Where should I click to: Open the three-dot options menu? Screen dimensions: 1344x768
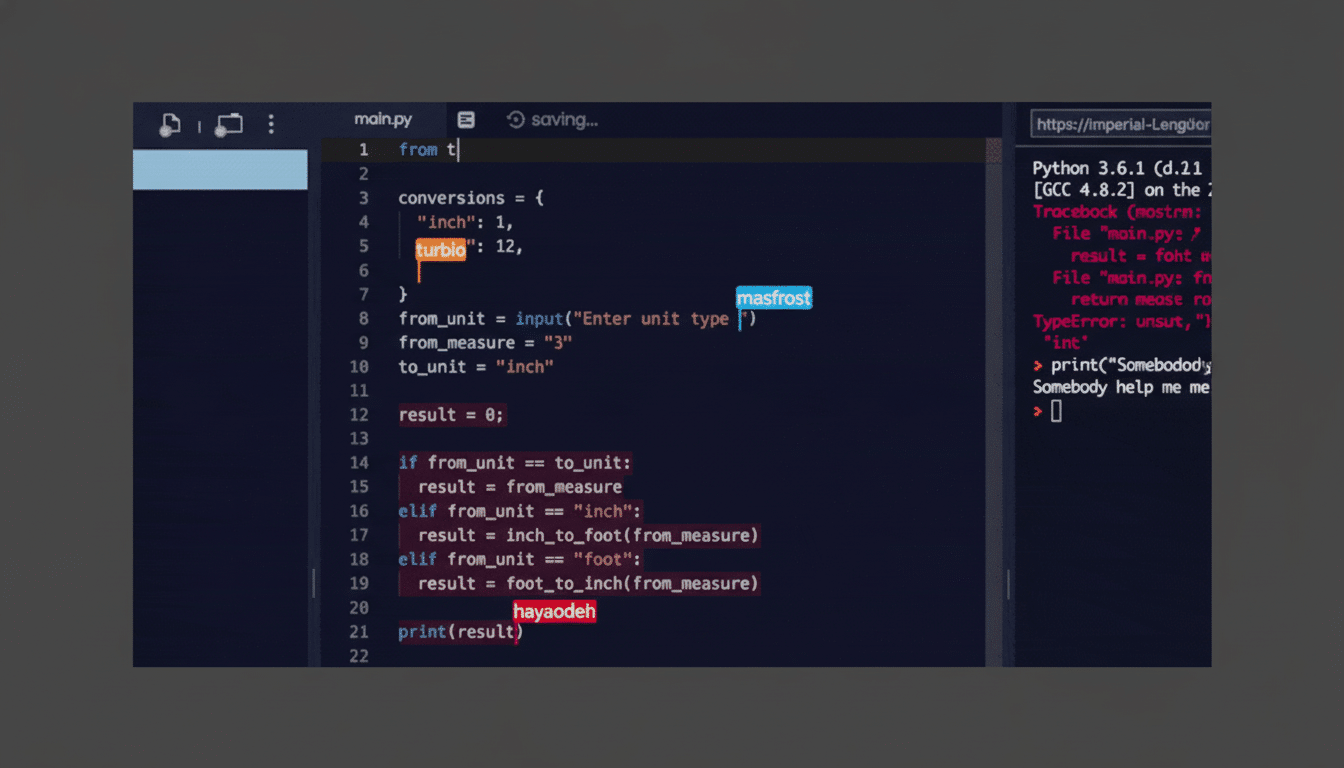[x=271, y=124]
